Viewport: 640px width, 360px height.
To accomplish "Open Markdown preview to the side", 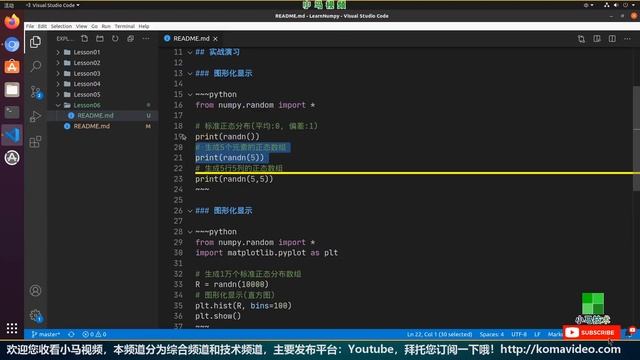I will coord(597,39).
